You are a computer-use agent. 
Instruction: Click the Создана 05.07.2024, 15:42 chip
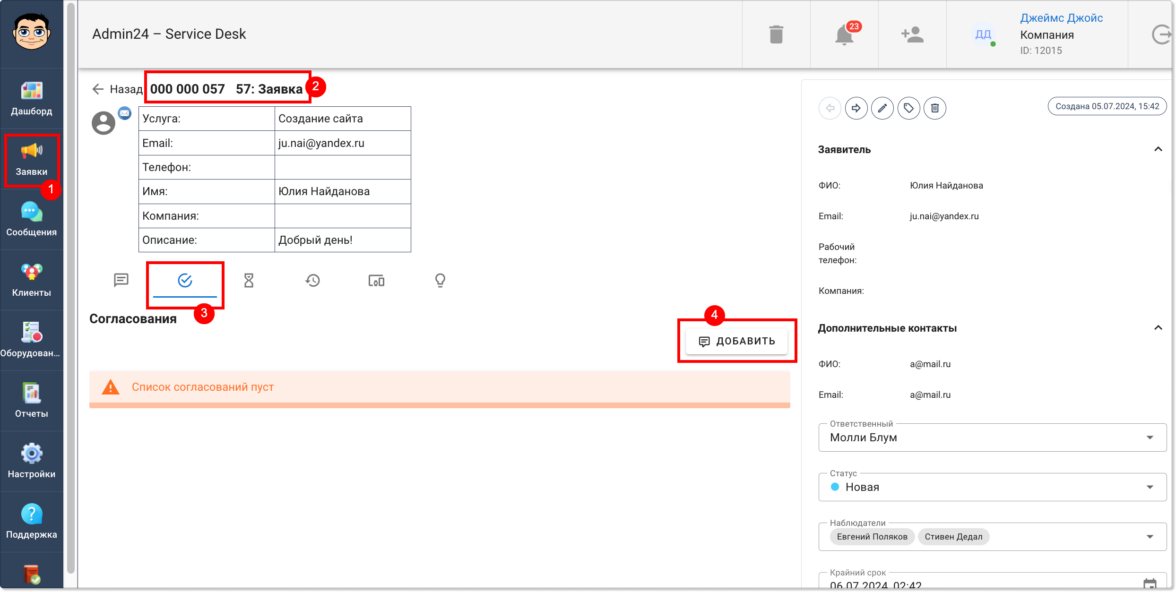point(1107,107)
